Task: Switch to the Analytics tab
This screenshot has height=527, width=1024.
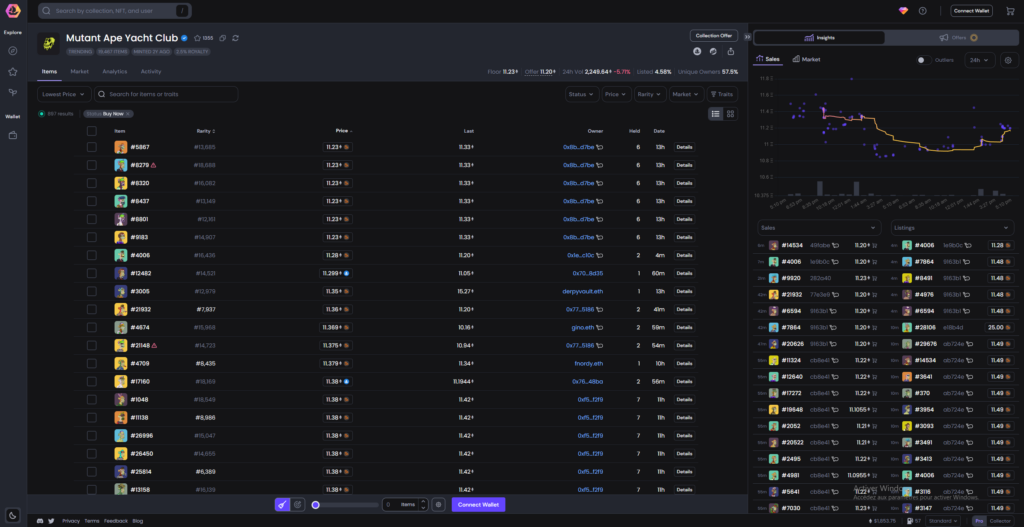Action: (x=115, y=71)
